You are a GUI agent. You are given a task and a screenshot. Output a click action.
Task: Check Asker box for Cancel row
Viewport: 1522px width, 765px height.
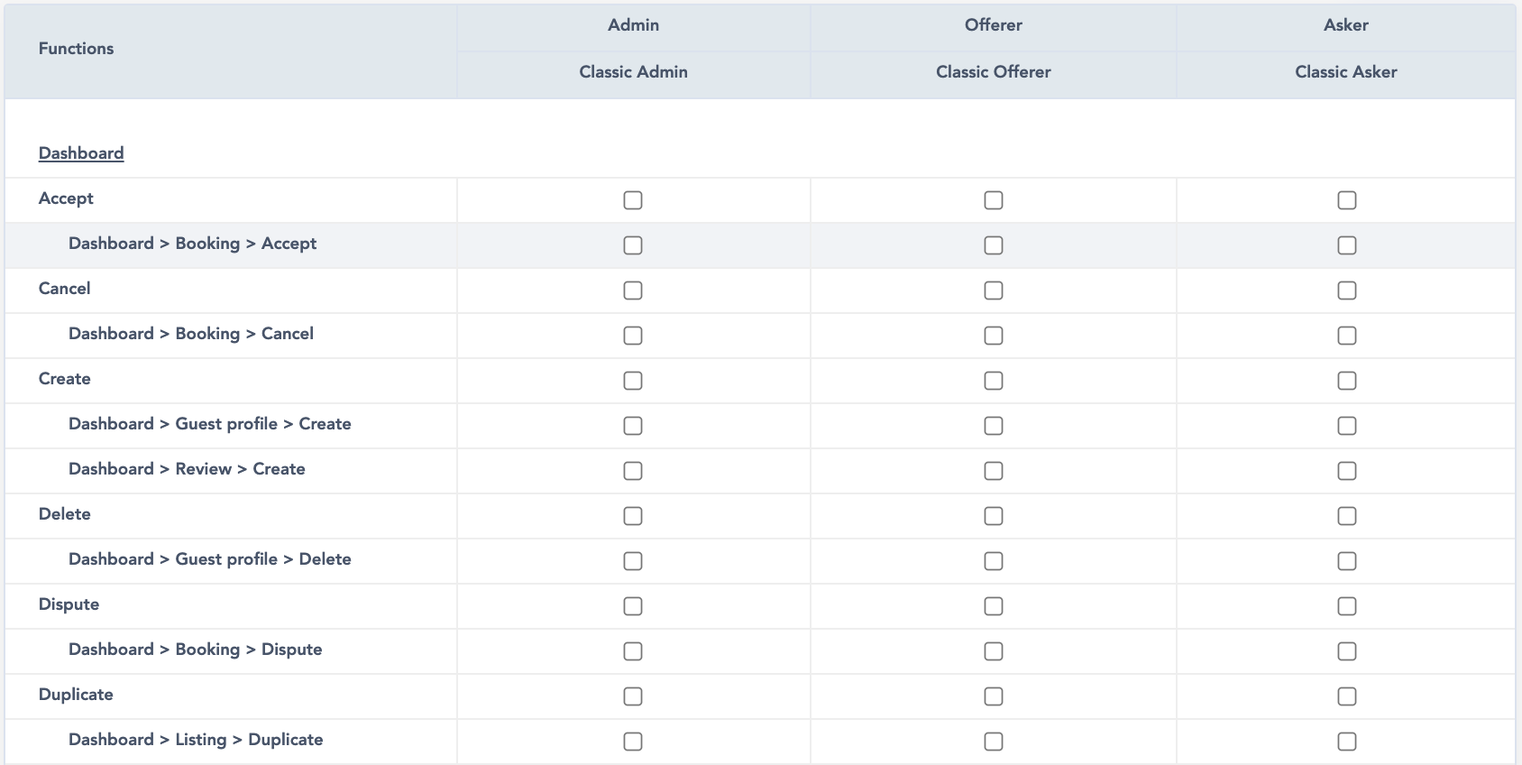(1347, 290)
